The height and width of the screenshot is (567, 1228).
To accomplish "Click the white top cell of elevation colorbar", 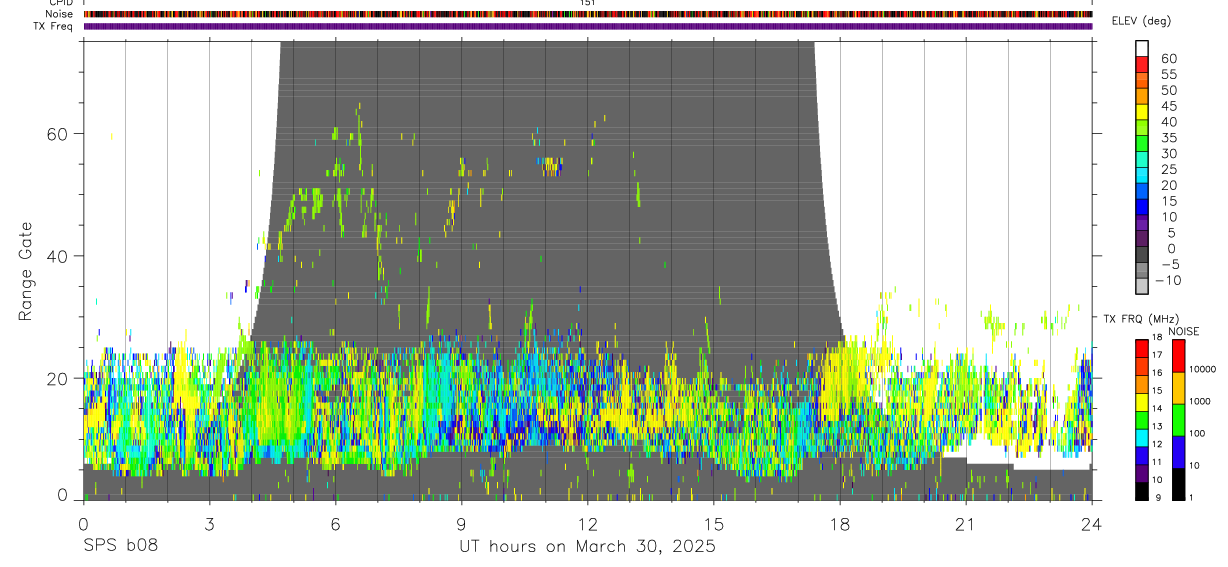I will 1142,48.
